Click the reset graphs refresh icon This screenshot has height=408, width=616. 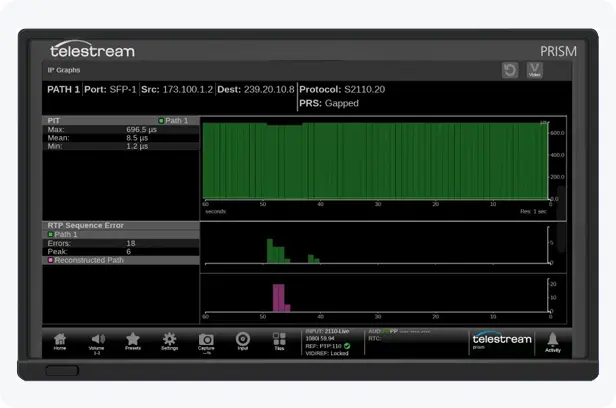coord(510,70)
